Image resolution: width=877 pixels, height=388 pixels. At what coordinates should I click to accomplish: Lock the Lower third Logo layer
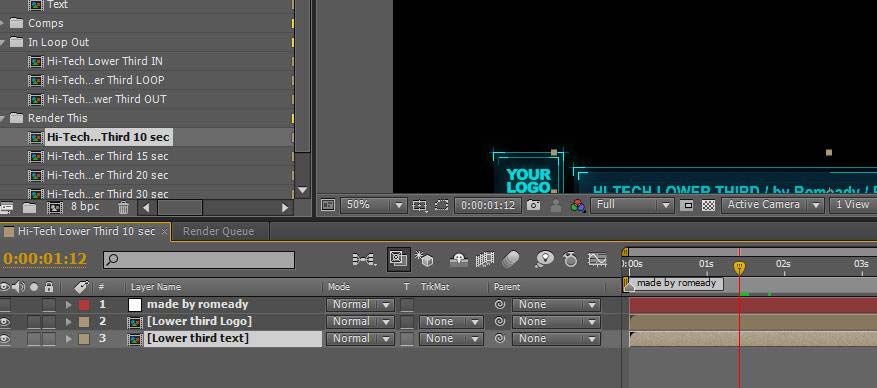click(50, 321)
